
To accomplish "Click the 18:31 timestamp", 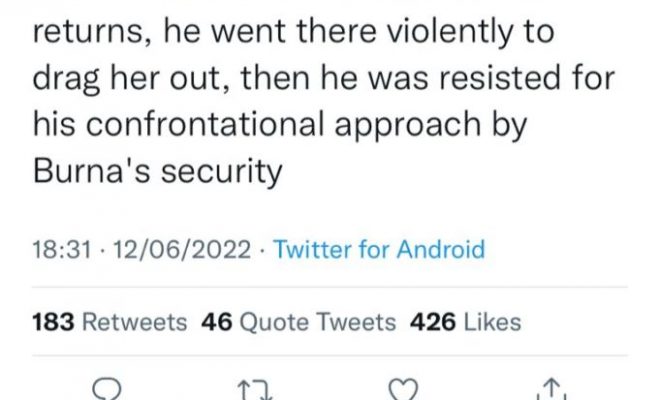I will 58,249.
